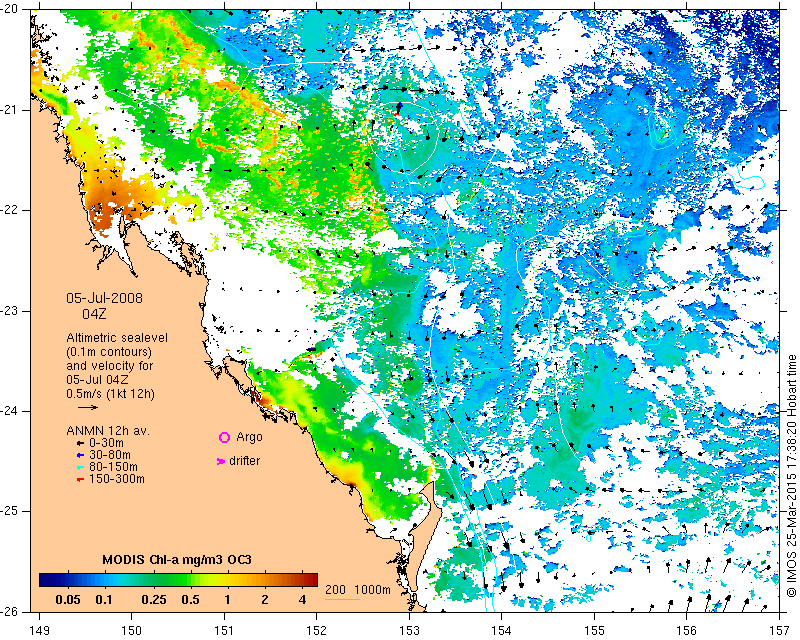Viewport: 800px width, 640px height.
Task: Select the yellow colorbar region above label 1
Action: [227, 580]
